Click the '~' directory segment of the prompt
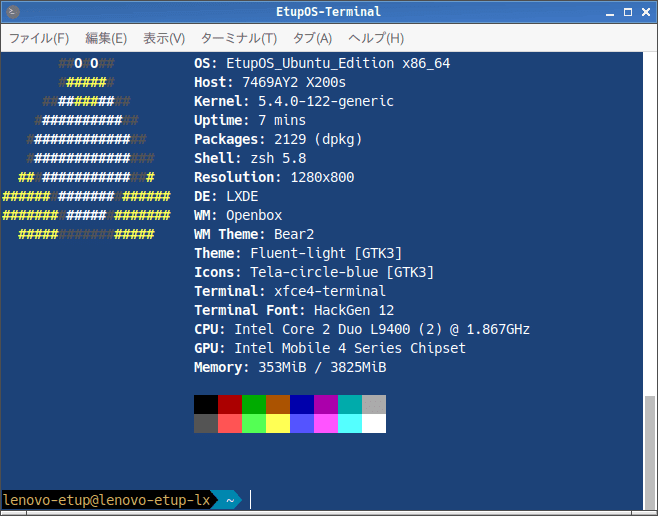 tap(230, 500)
